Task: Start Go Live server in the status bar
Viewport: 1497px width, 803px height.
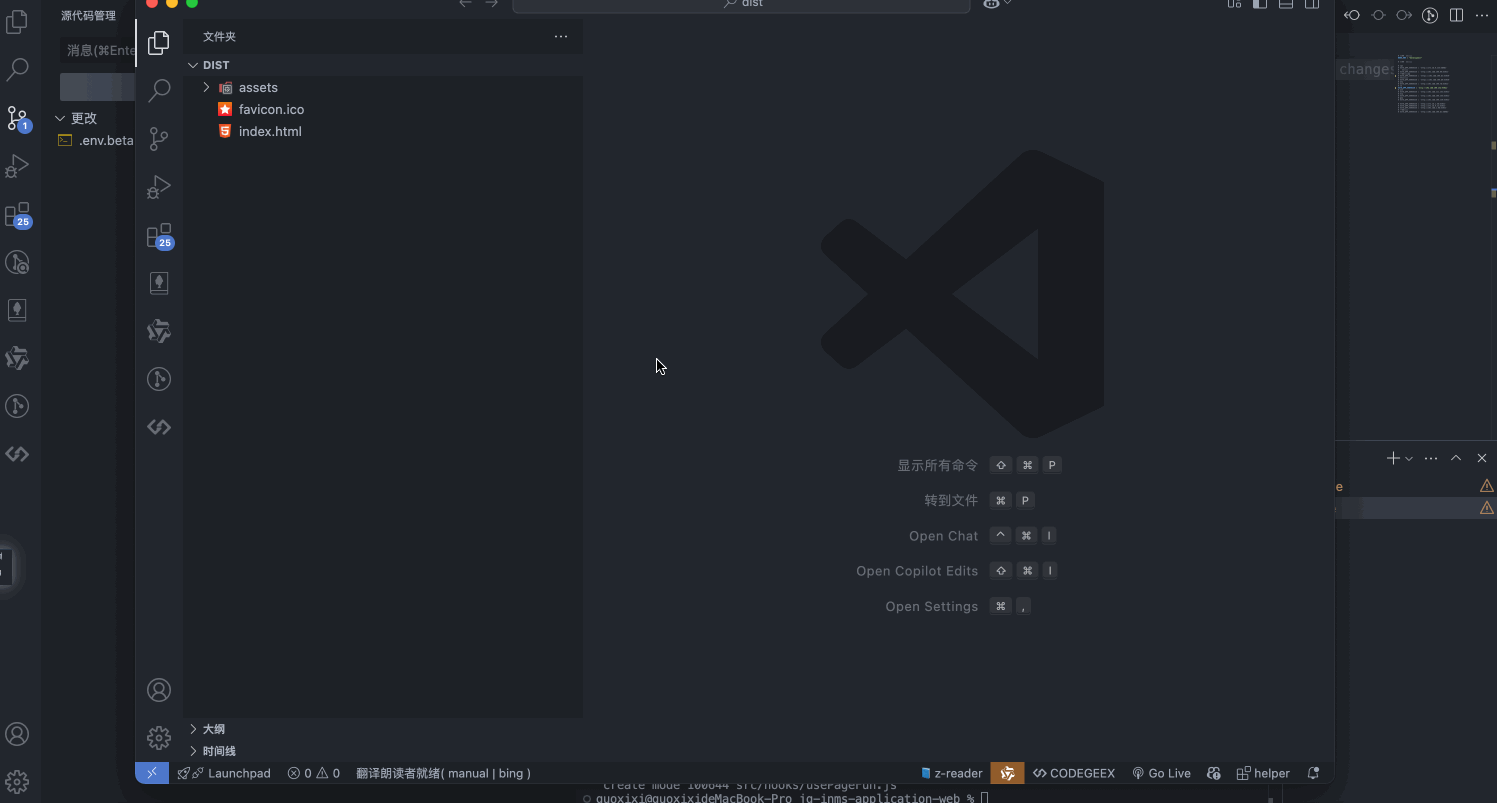Action: pos(1161,773)
